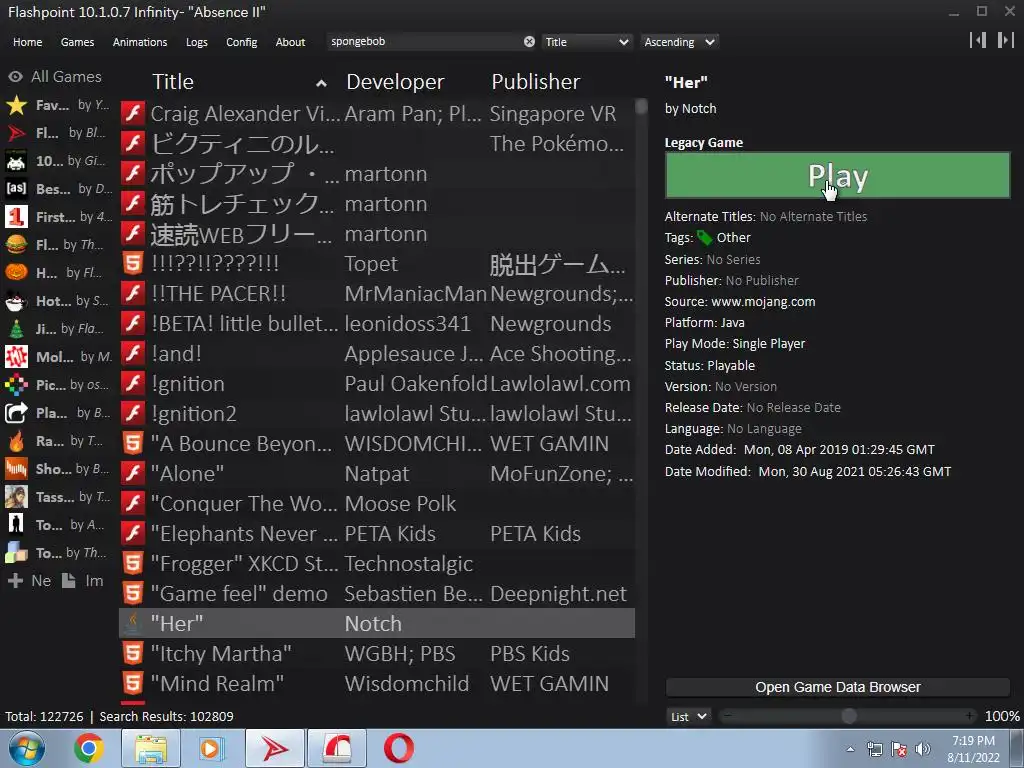This screenshot has width=1024, height=768.
Task: Open the Ascending order dropdown
Action: (x=679, y=42)
